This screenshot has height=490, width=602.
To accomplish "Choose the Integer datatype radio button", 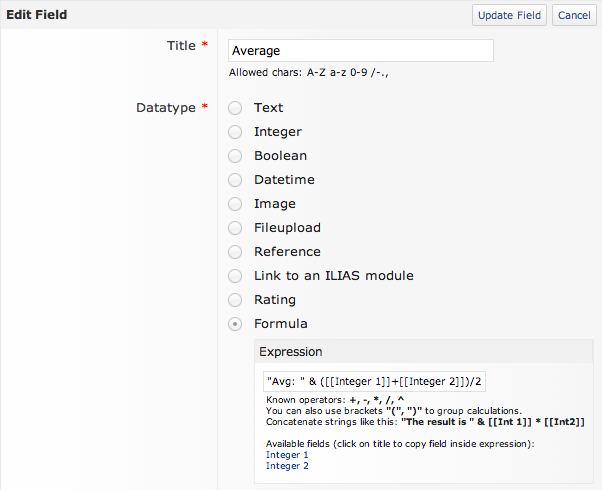I will pos(235,132).
